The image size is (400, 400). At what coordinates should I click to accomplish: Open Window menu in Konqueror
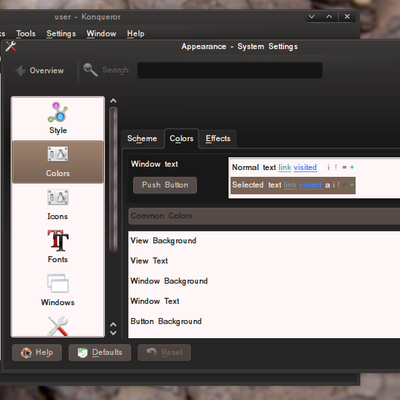pyautogui.click(x=101, y=34)
